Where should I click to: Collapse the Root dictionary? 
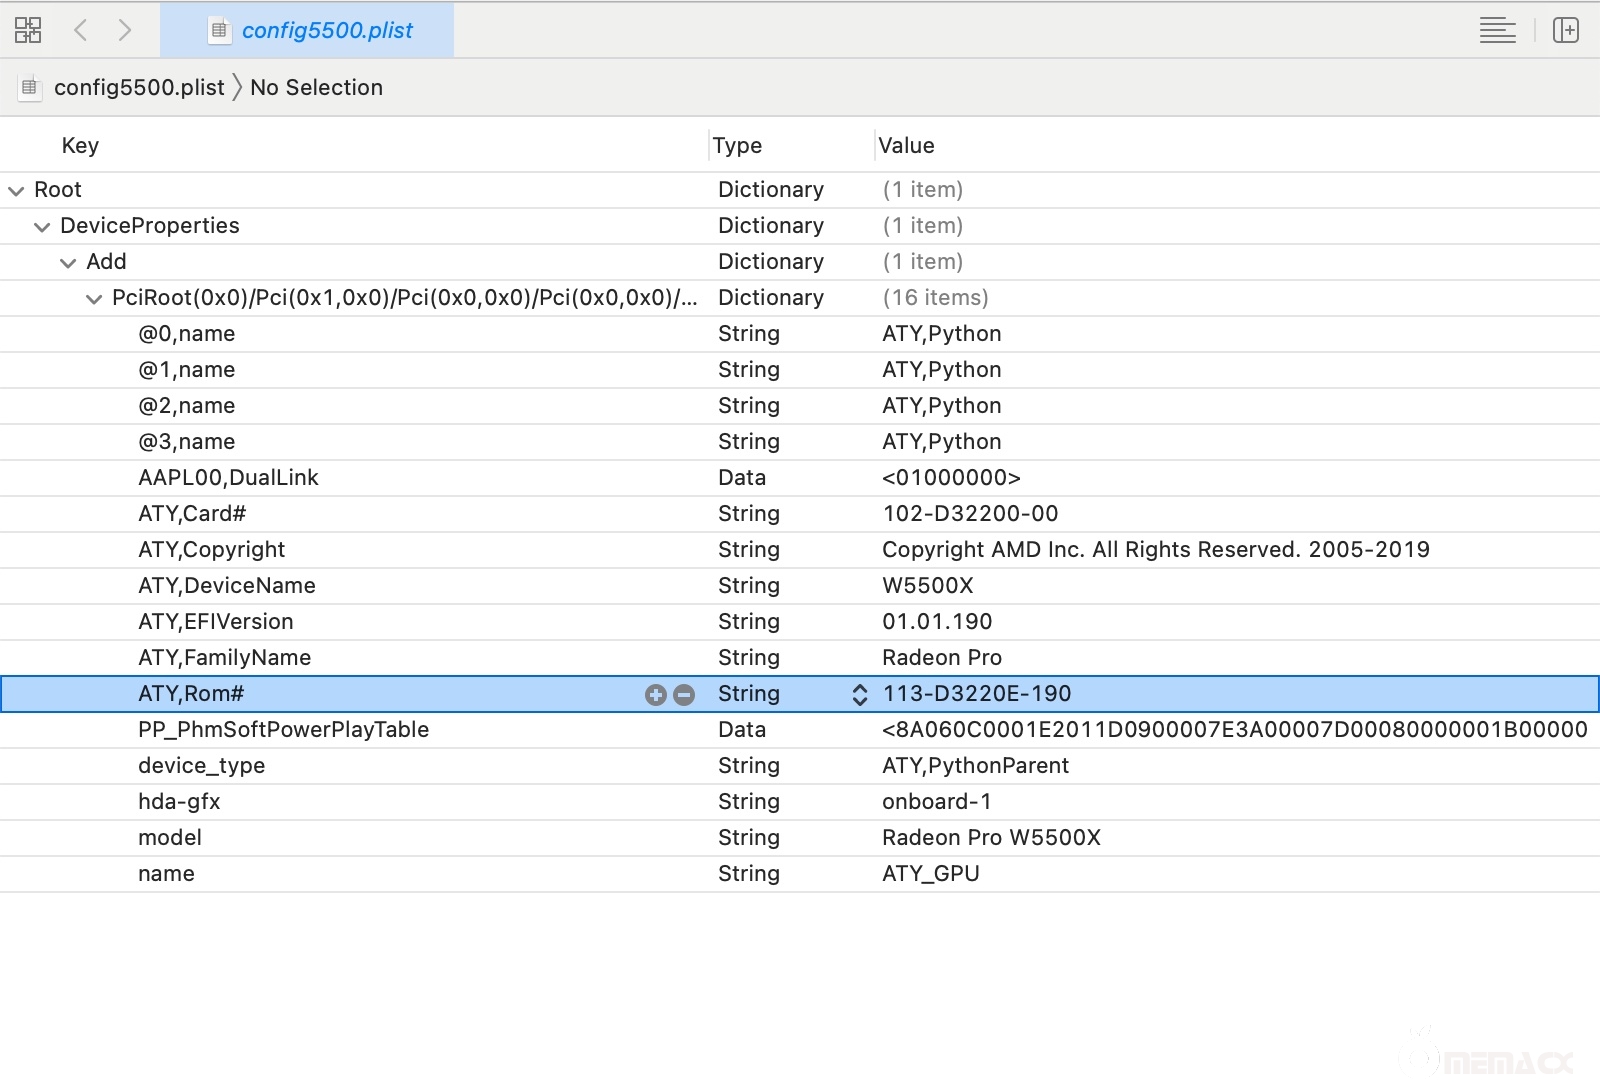coord(16,190)
